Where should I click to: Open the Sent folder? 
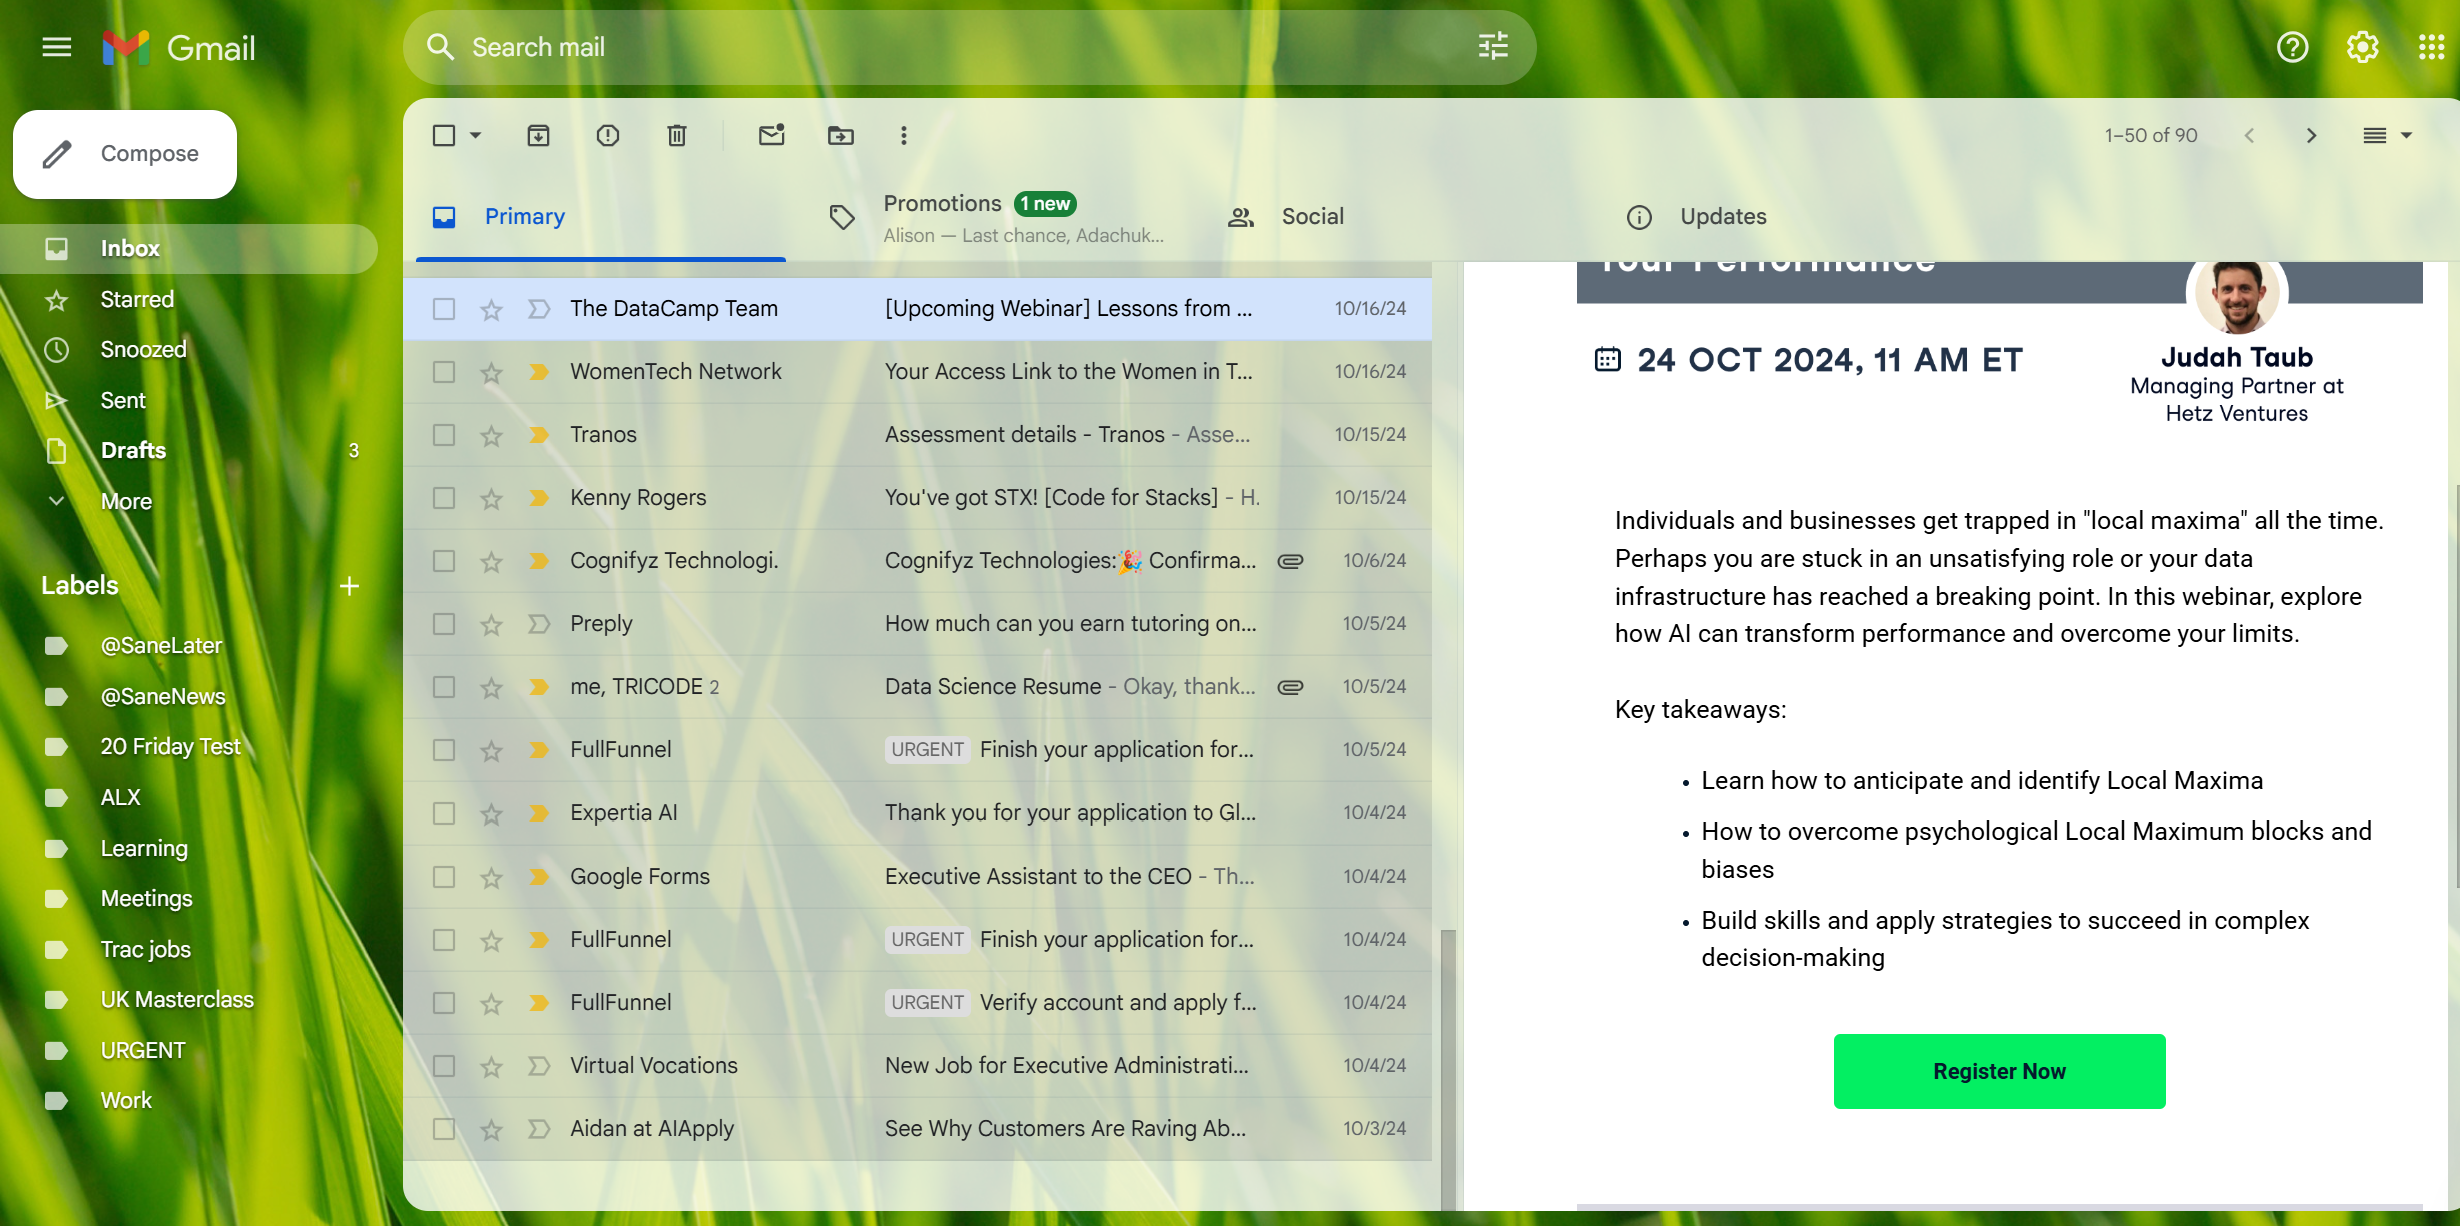coord(188,400)
